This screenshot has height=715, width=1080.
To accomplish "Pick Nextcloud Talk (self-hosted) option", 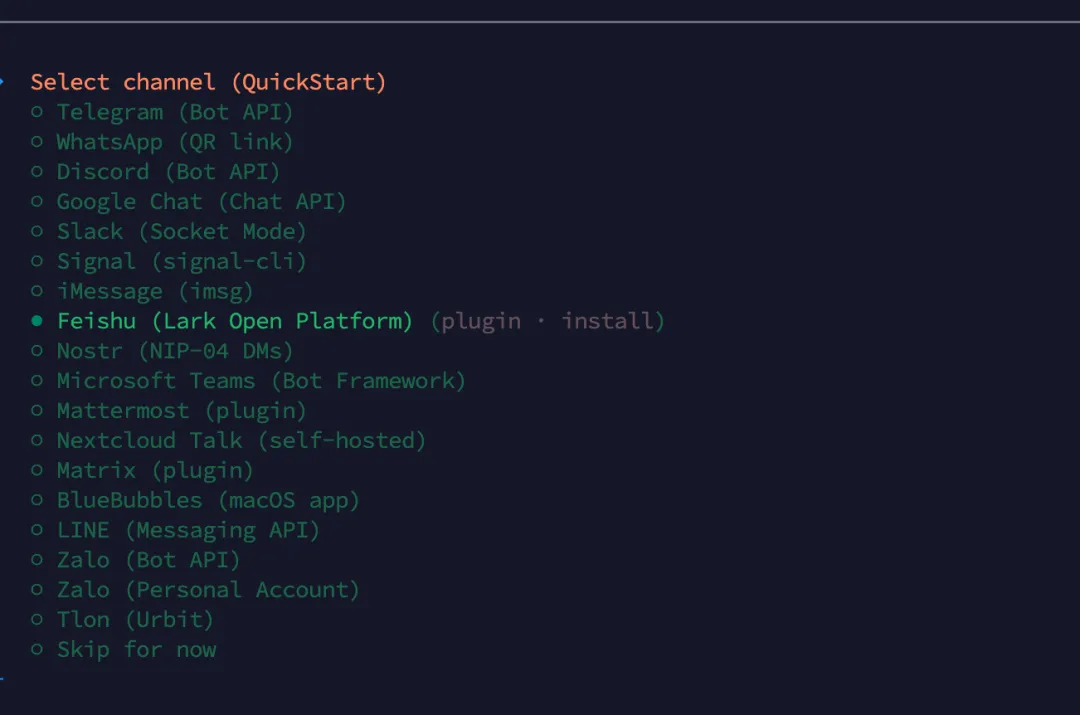I will [240, 440].
